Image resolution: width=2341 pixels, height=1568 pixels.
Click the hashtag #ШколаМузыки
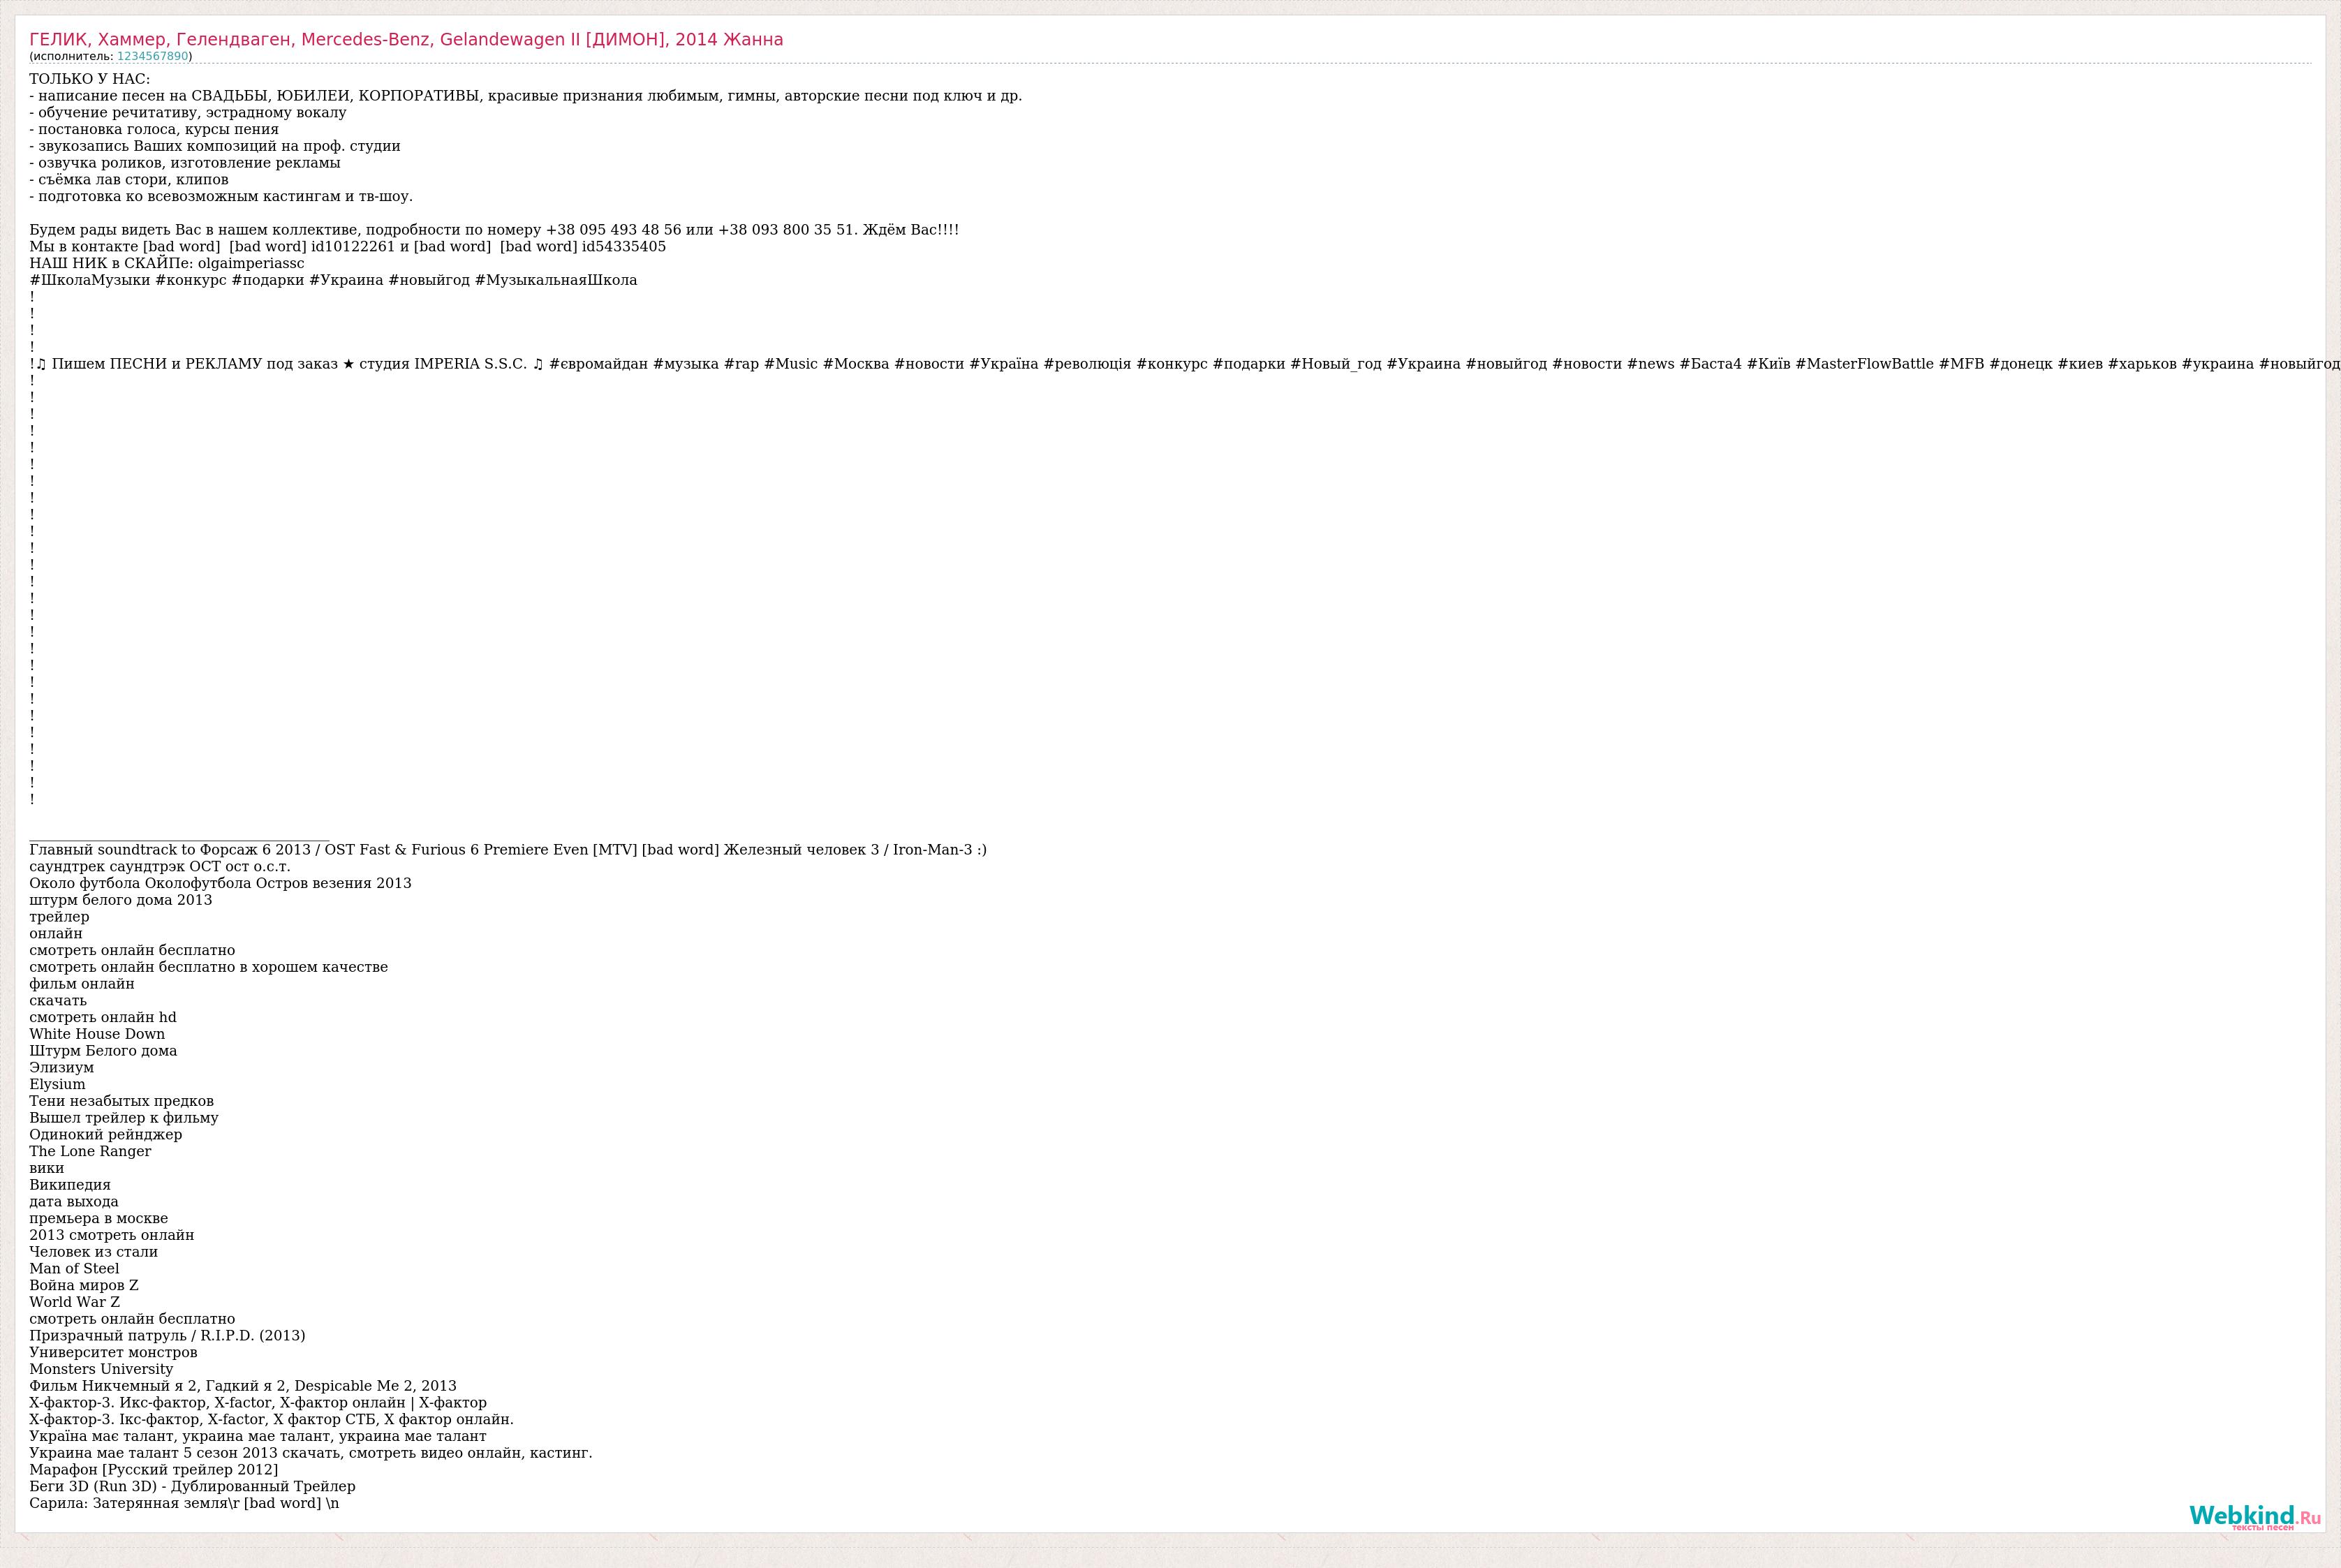[90, 280]
